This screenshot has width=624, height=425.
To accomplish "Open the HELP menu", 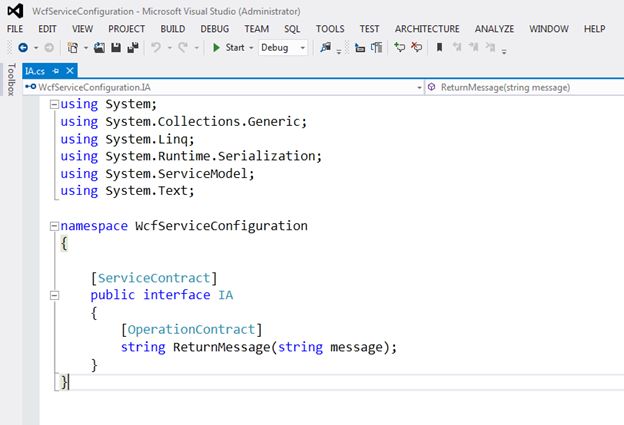I will (x=595, y=29).
